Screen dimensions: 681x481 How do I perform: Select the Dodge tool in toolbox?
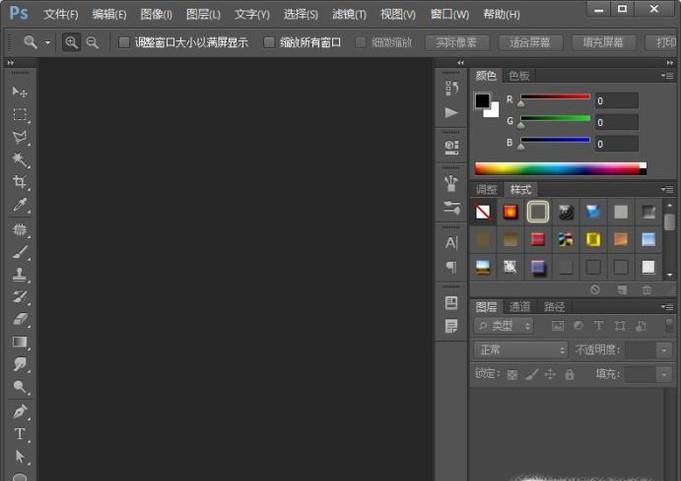point(20,386)
